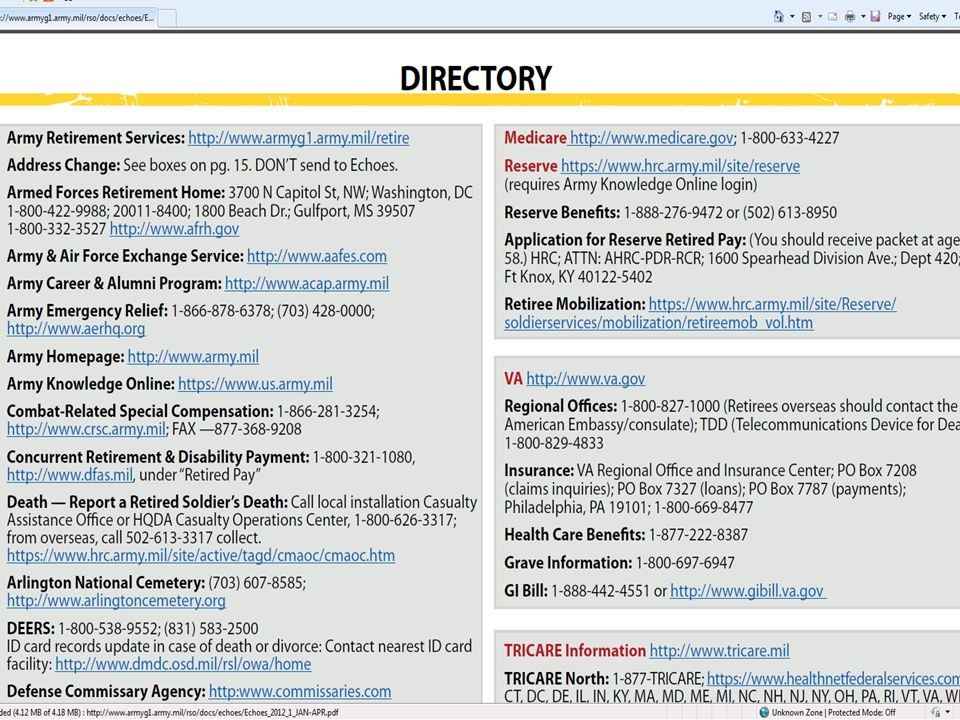Open the www.va.gov link
The image size is (960, 720).
[x=585, y=379]
